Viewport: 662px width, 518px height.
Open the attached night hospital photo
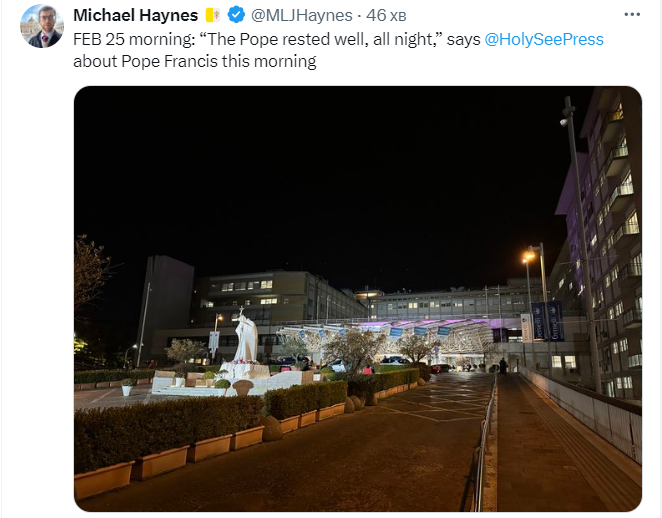(358, 299)
